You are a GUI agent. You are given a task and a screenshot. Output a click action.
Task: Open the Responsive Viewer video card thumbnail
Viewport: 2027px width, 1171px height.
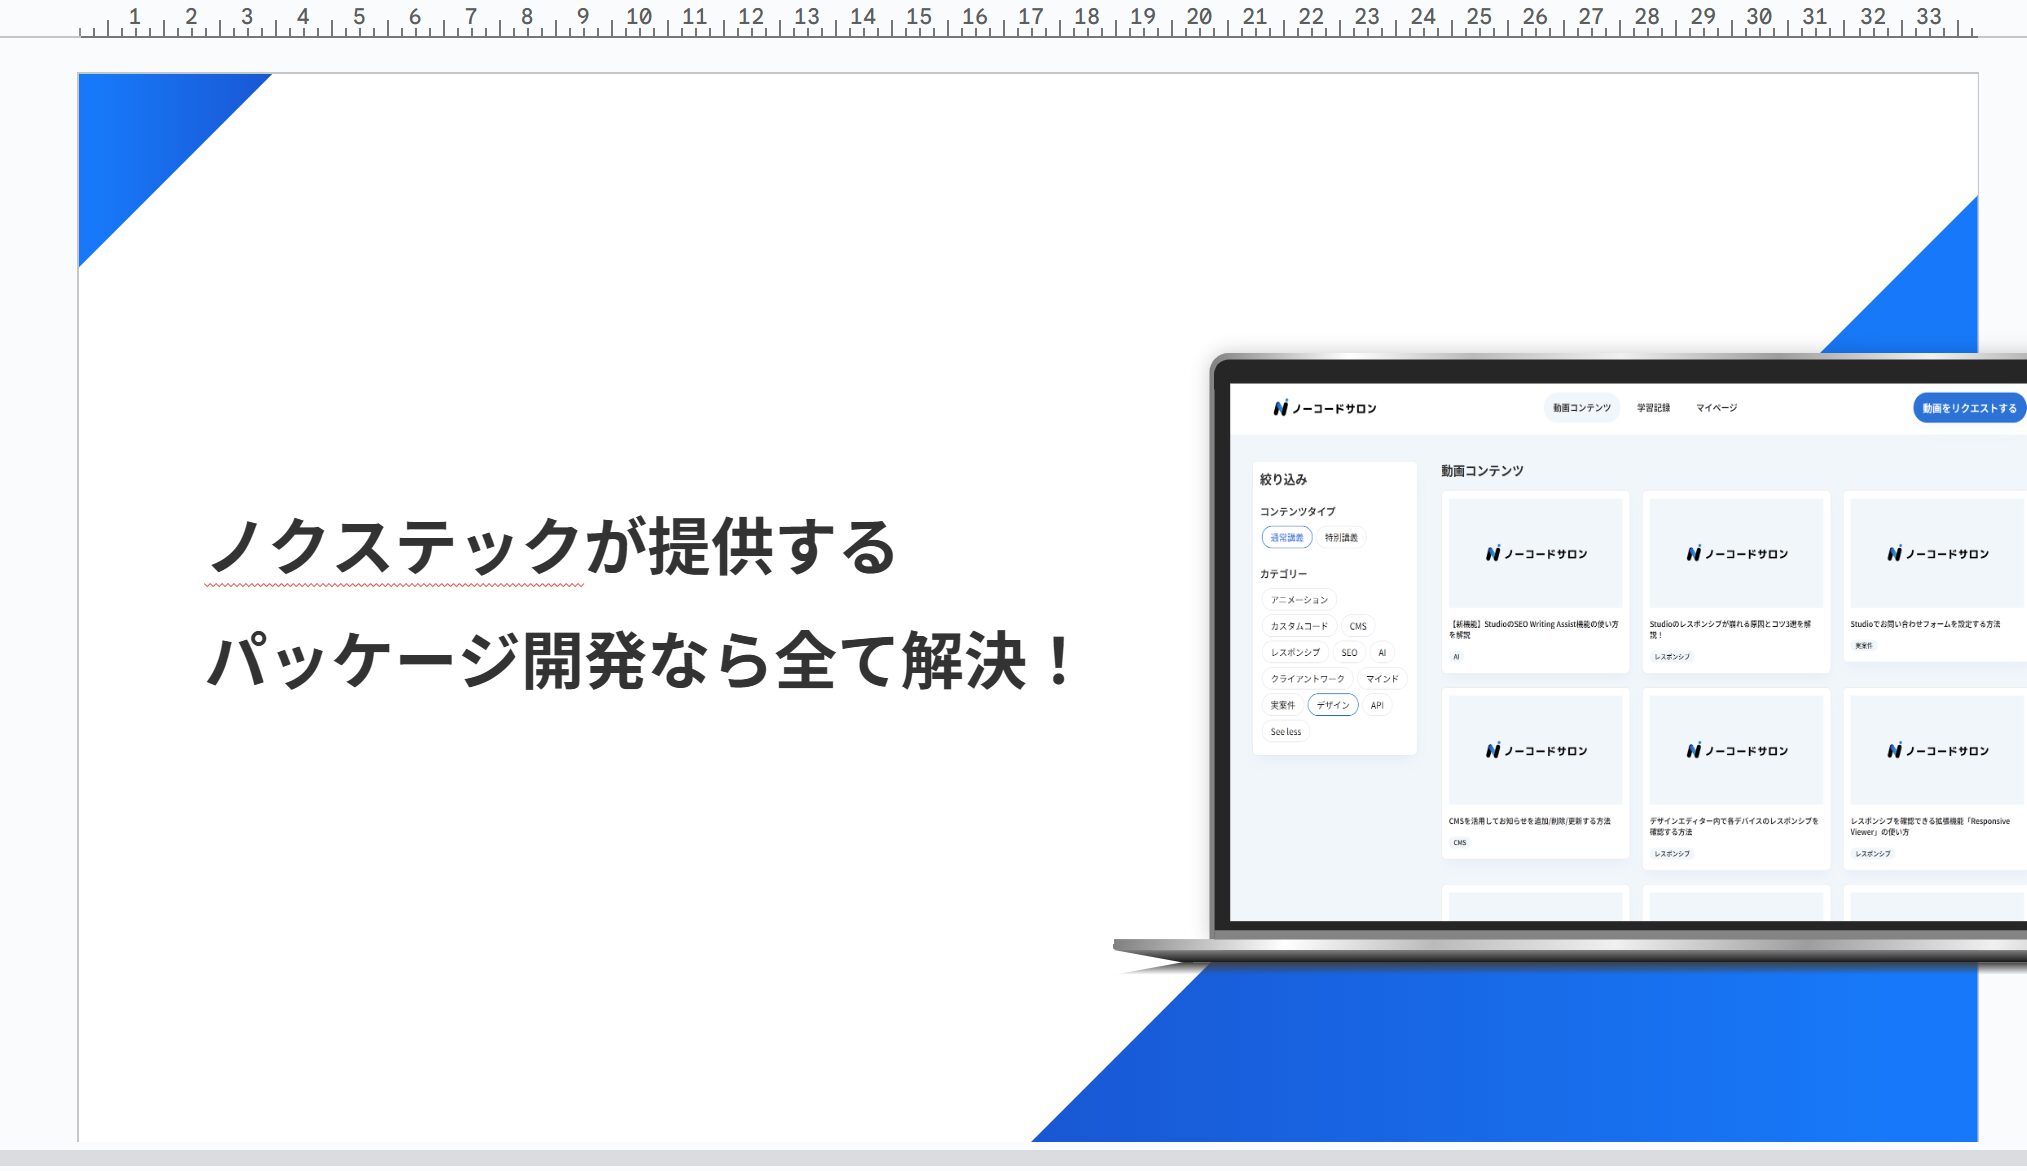point(1937,750)
